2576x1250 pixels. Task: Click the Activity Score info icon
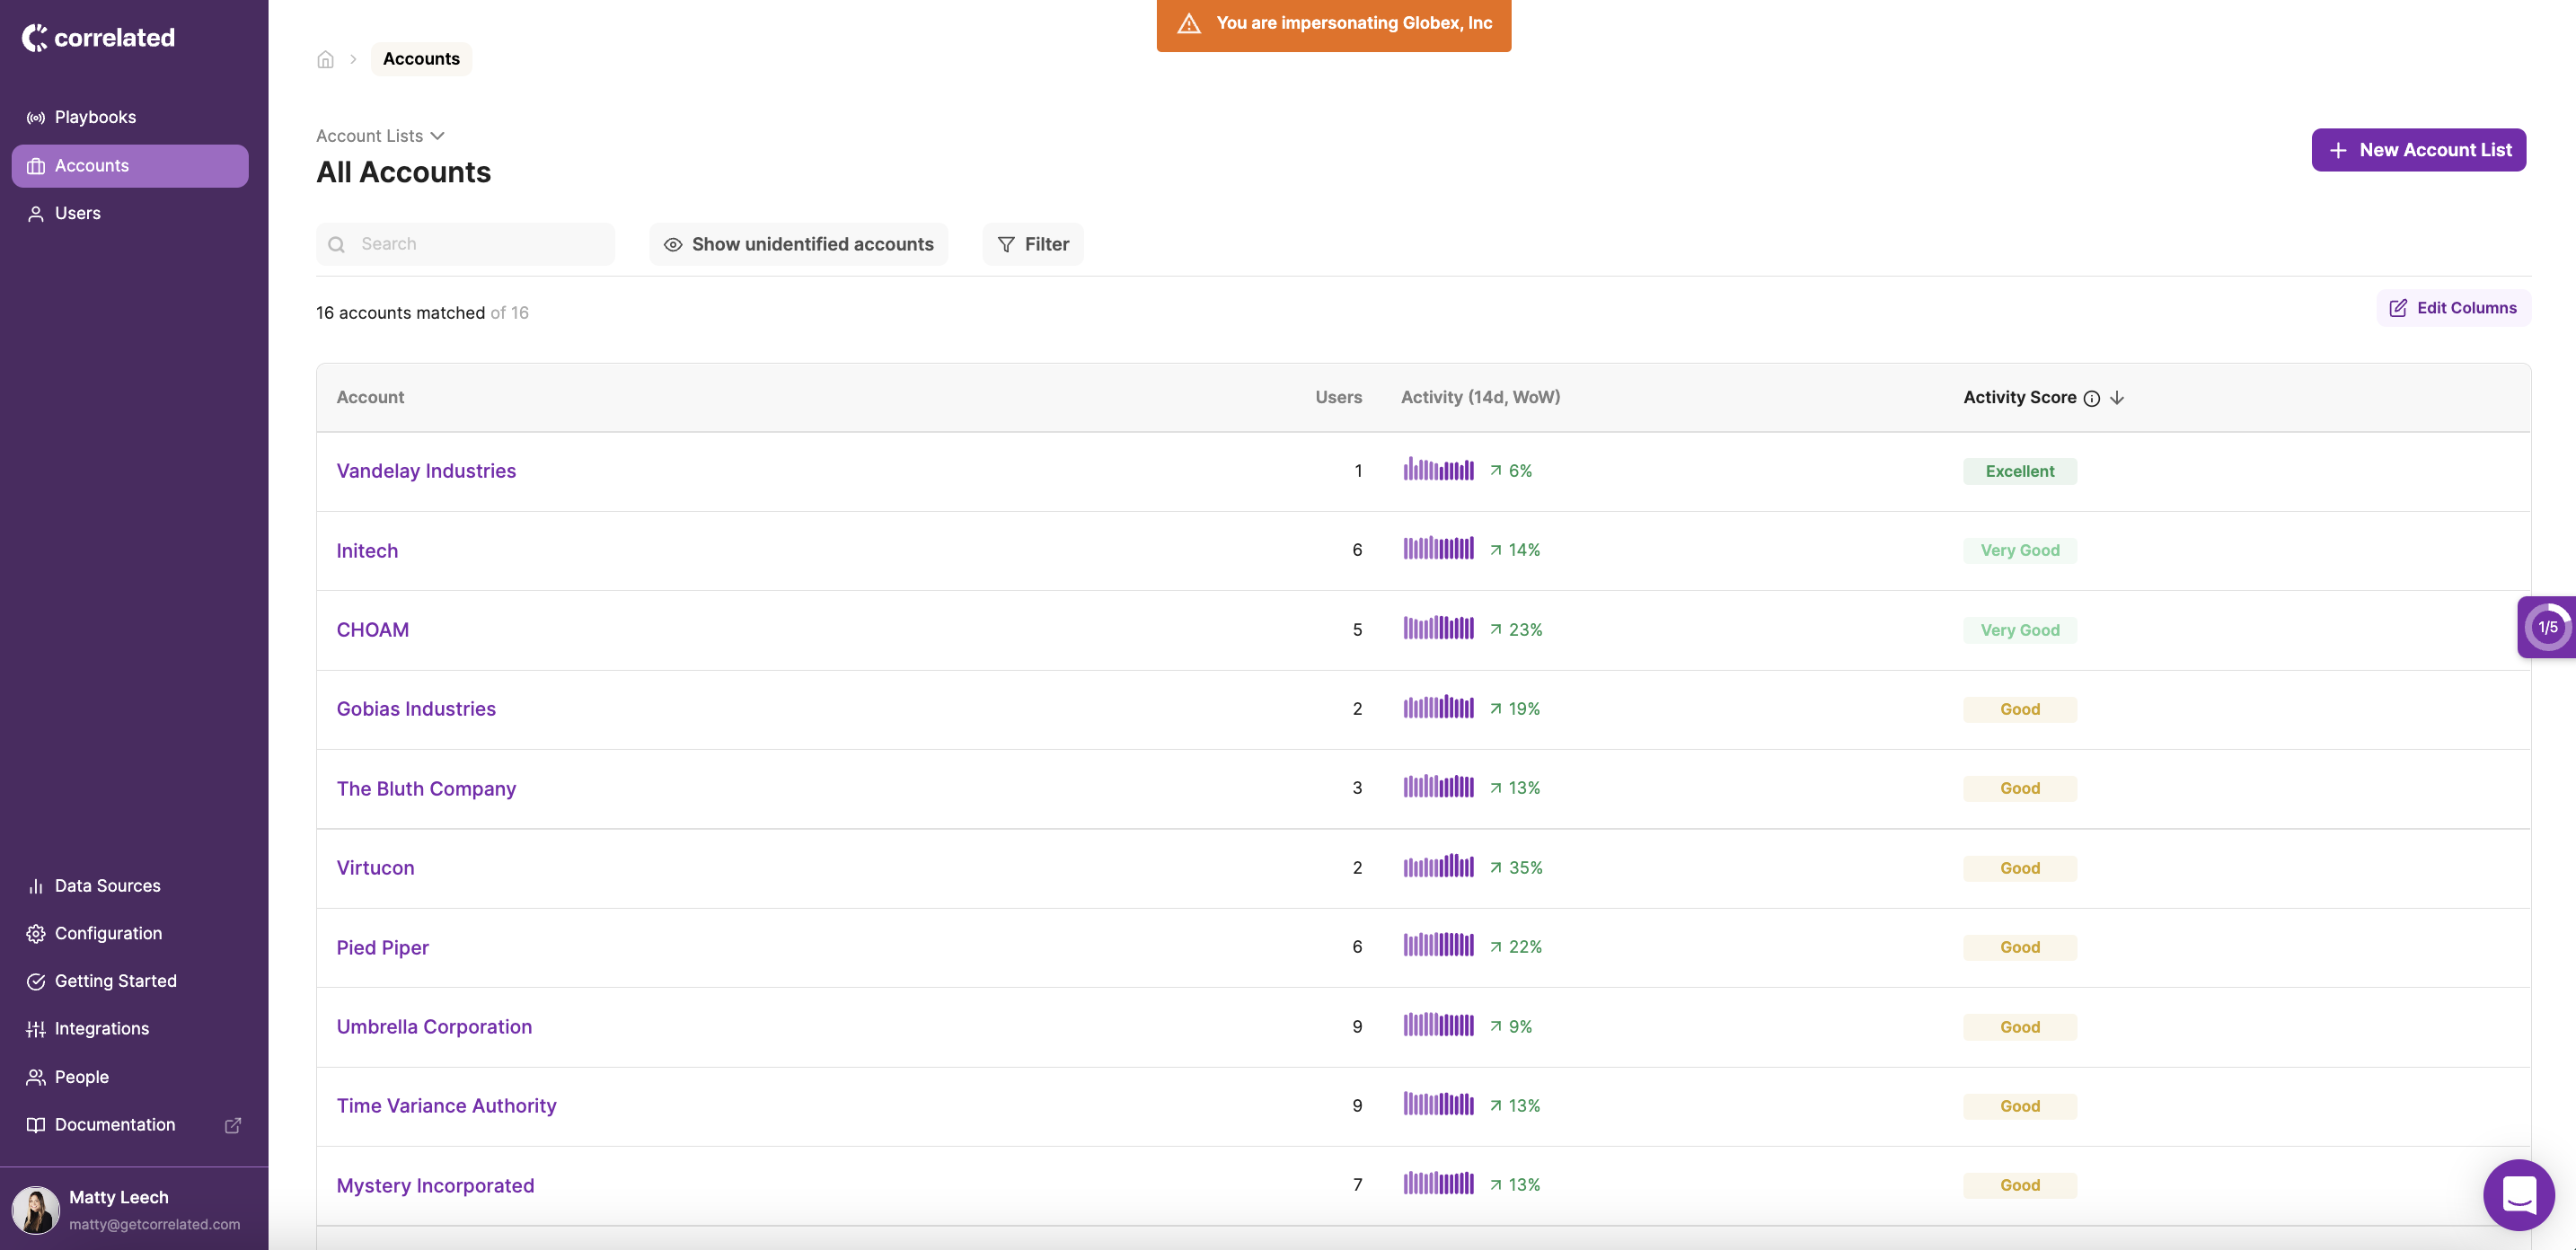coord(2091,398)
